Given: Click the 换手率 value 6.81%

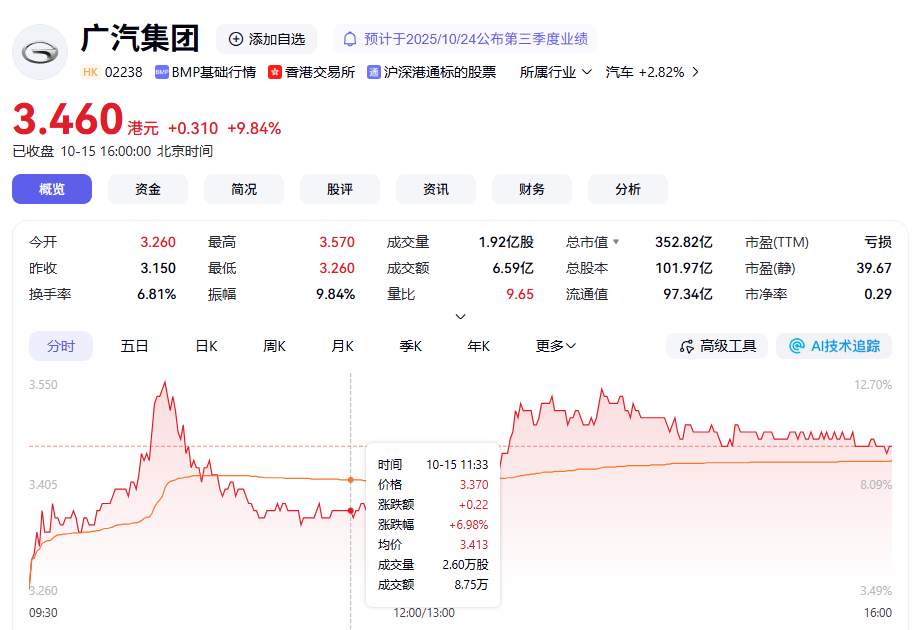Looking at the screenshot, I should (x=156, y=294).
